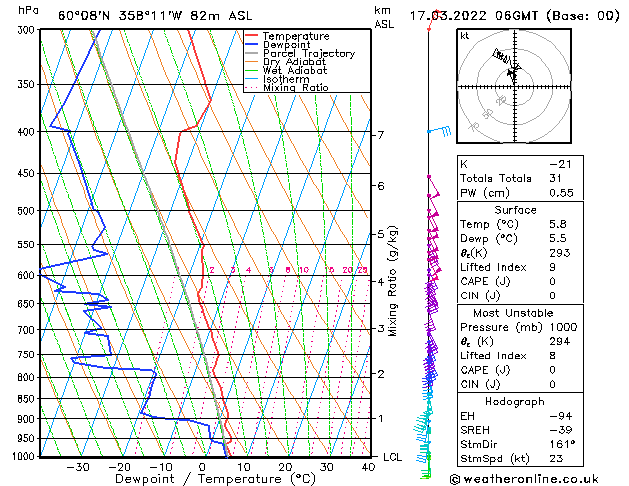Click the Dewpoint legend label
The image size is (629, 486).
tap(286, 45)
